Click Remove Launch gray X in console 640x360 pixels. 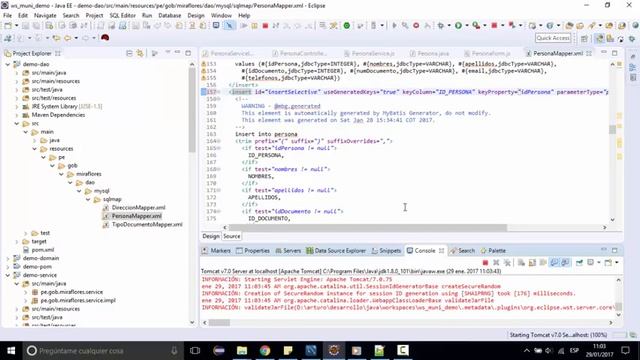[496, 262]
